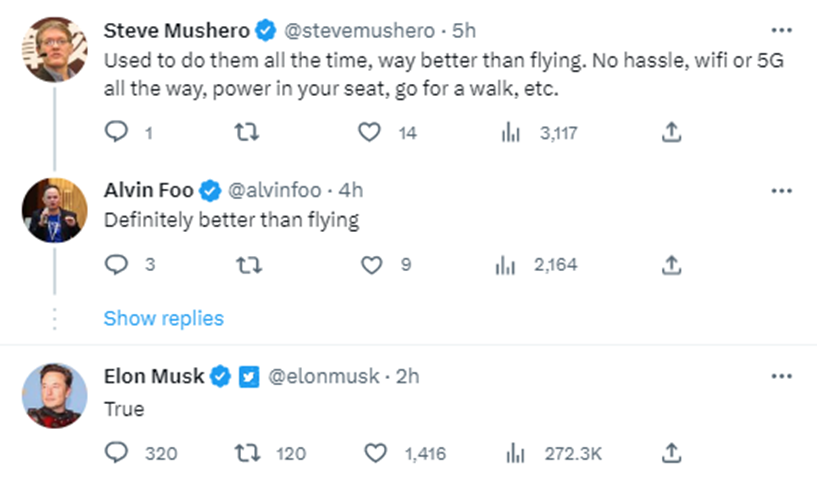Open more options on Elon Musk's tweet
817x477 pixels.
[x=782, y=376]
